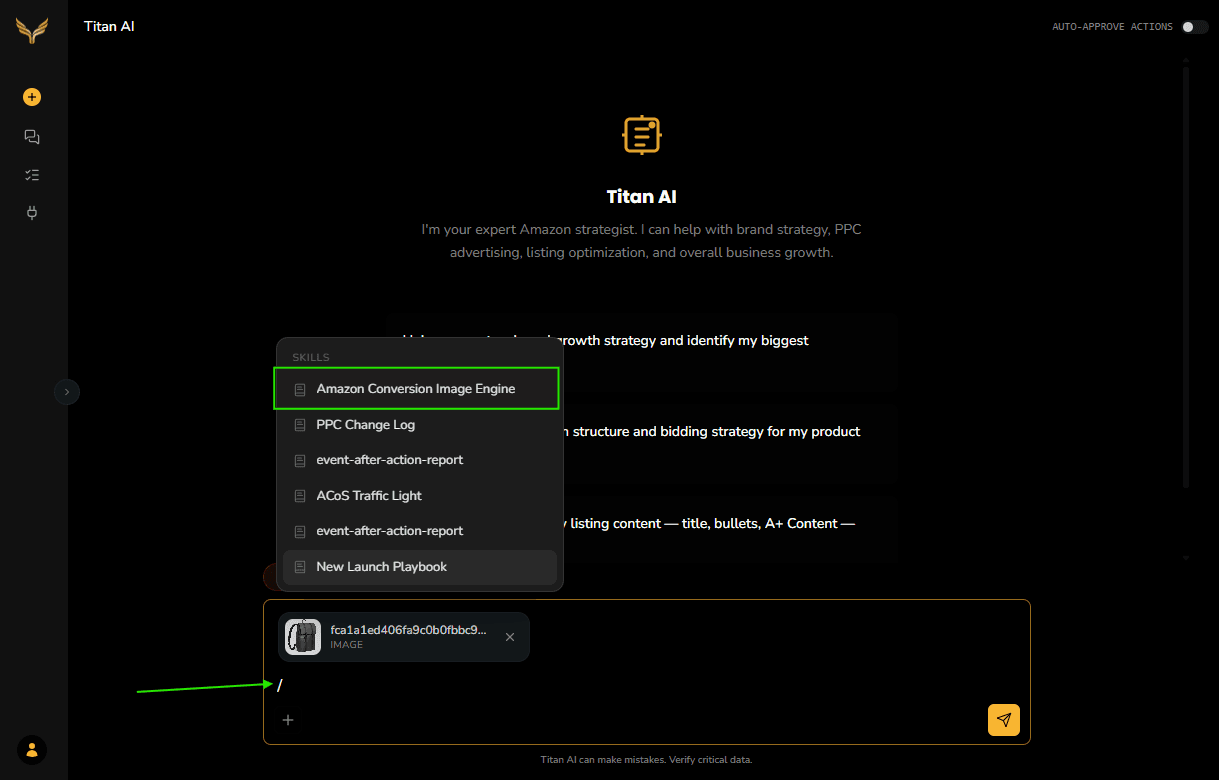
Task: Open the attached image thumbnail
Action: 303,637
